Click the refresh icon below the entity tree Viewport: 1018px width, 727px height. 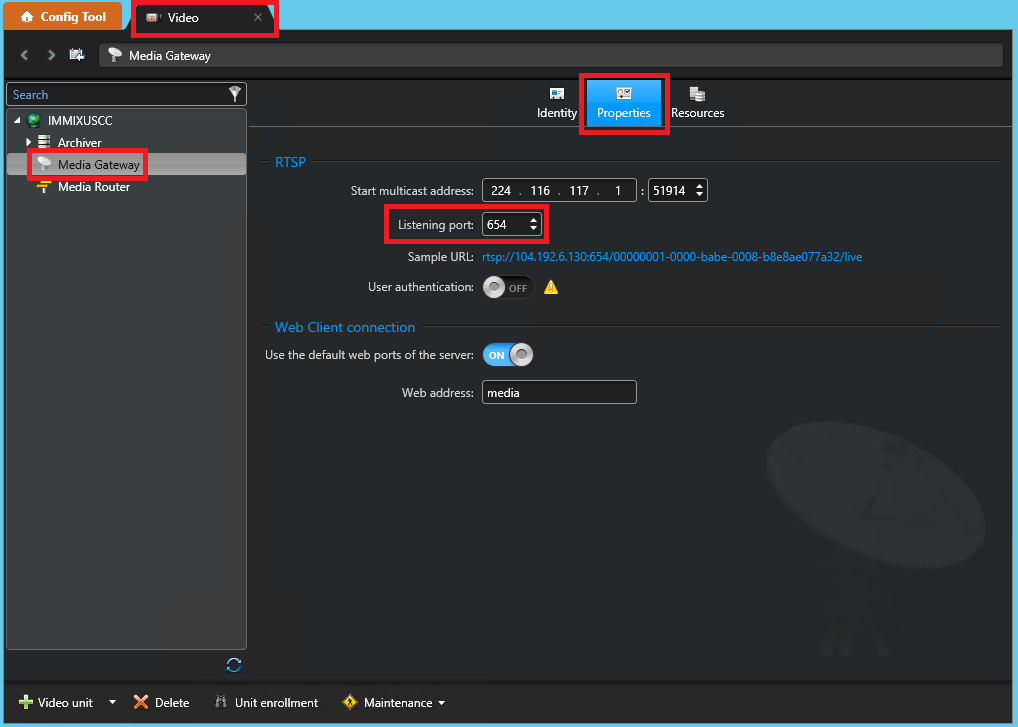point(234,665)
